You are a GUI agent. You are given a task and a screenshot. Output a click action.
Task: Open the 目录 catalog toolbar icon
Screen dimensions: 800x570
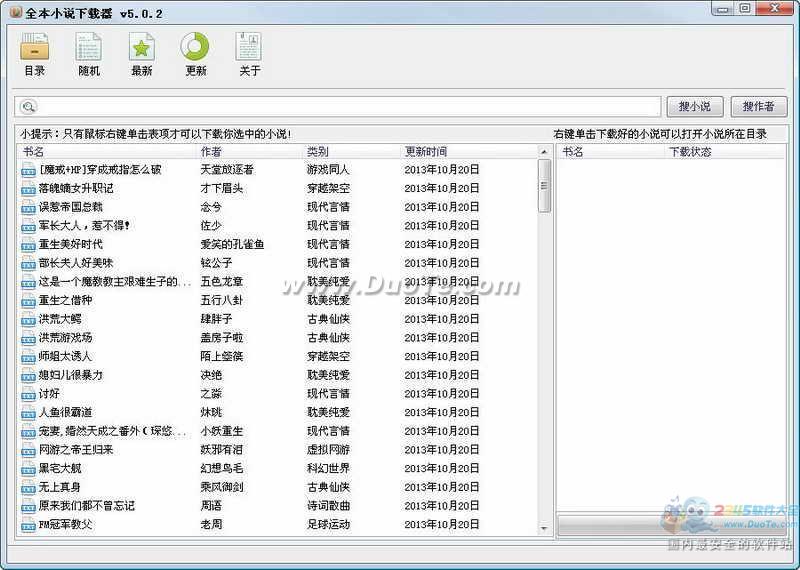point(35,54)
